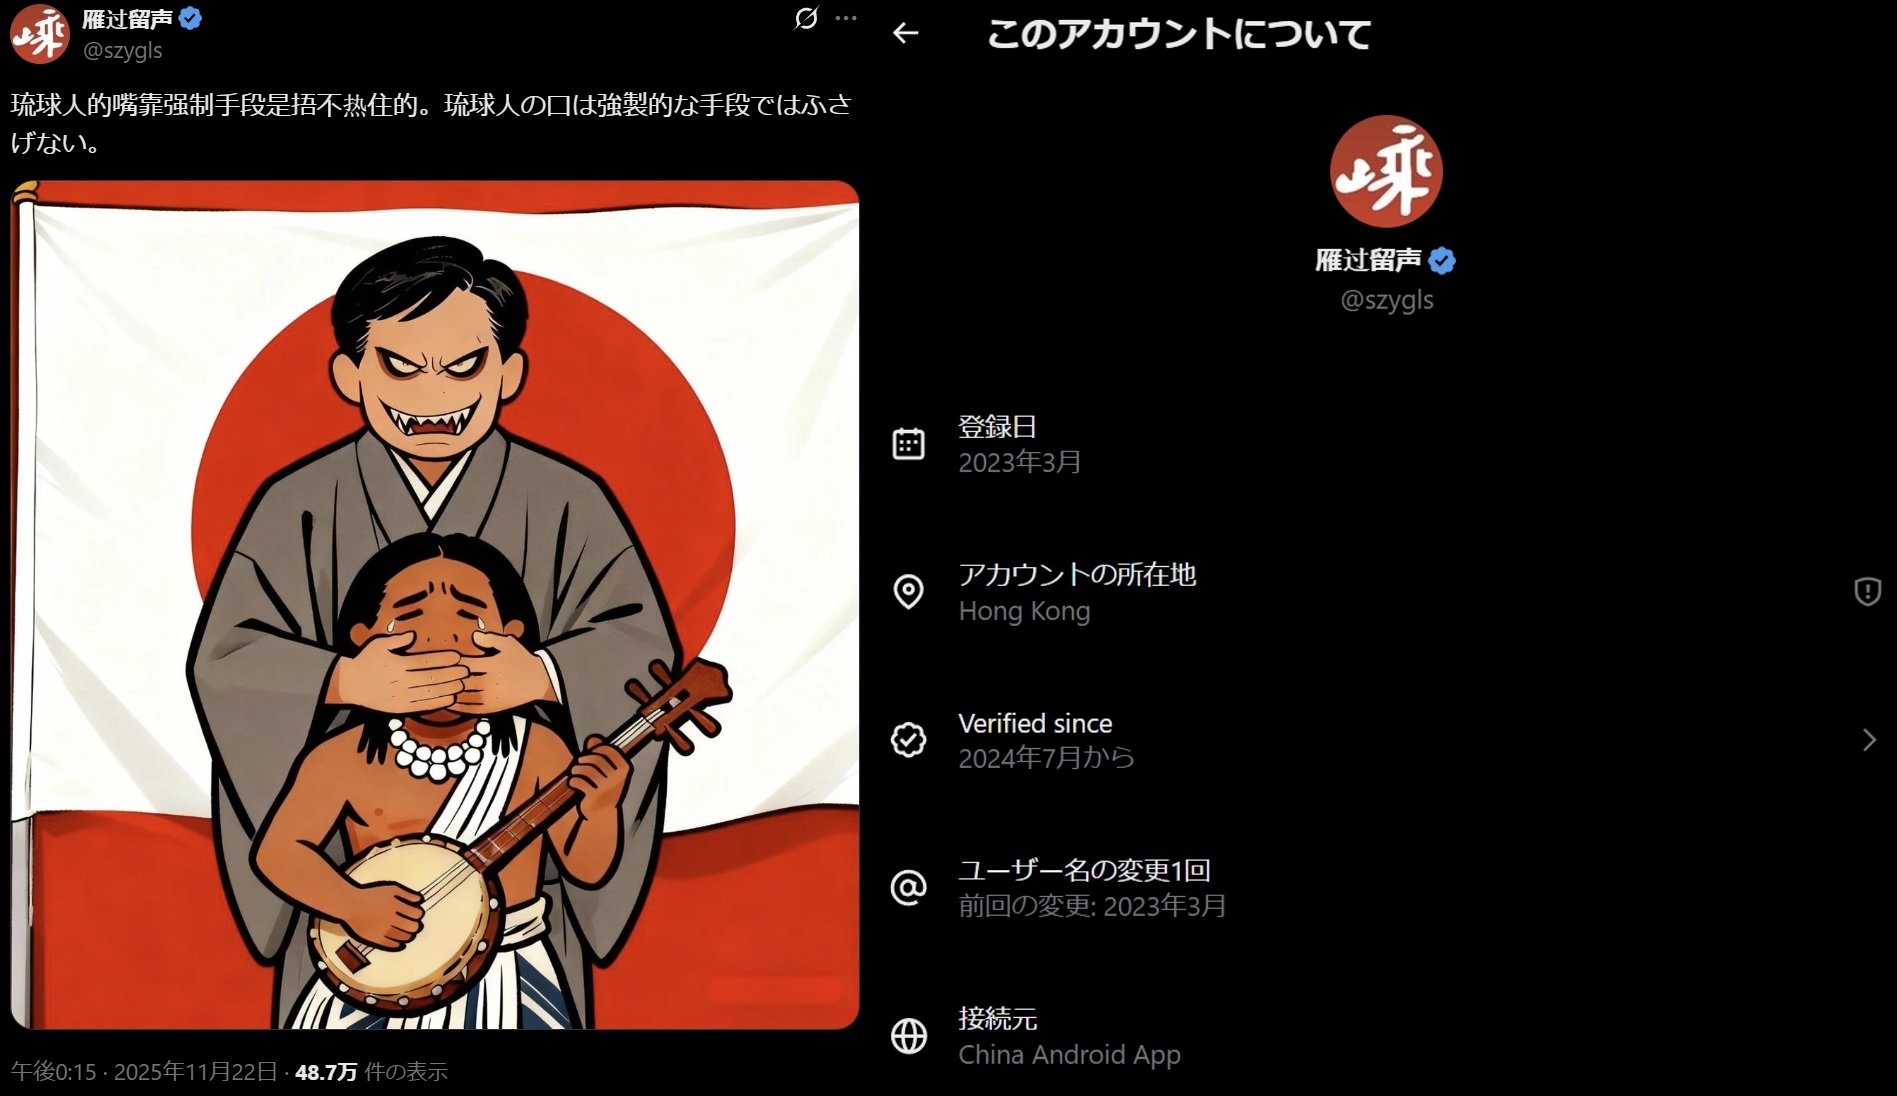The width and height of the screenshot is (1897, 1096).
Task: Click the shield info icon beside Hong Kong
Action: [x=1867, y=592]
